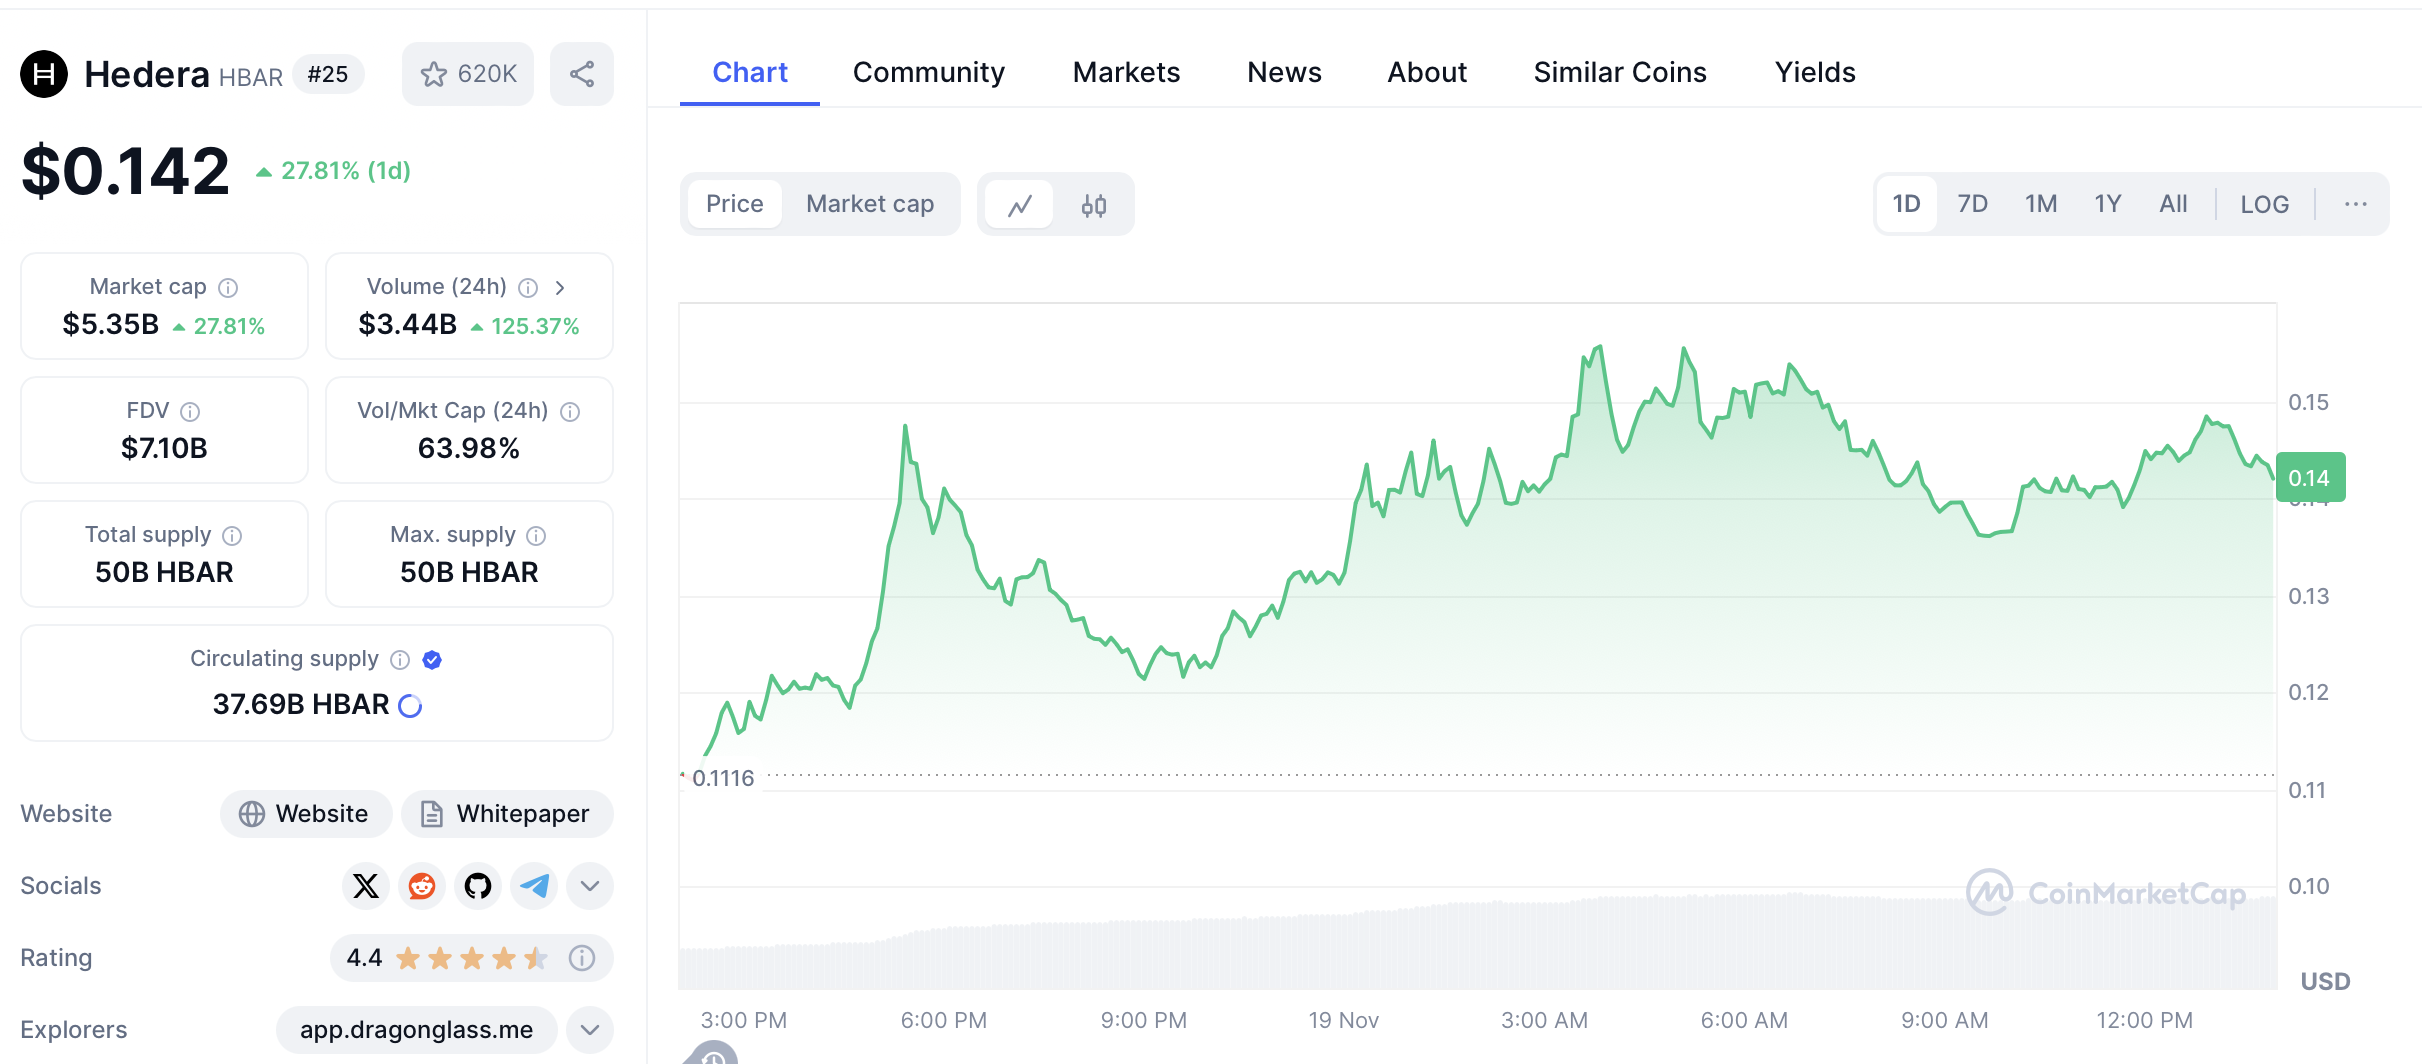Open the Reddit social link
Screen dimensions: 2424x1064
click(x=422, y=886)
